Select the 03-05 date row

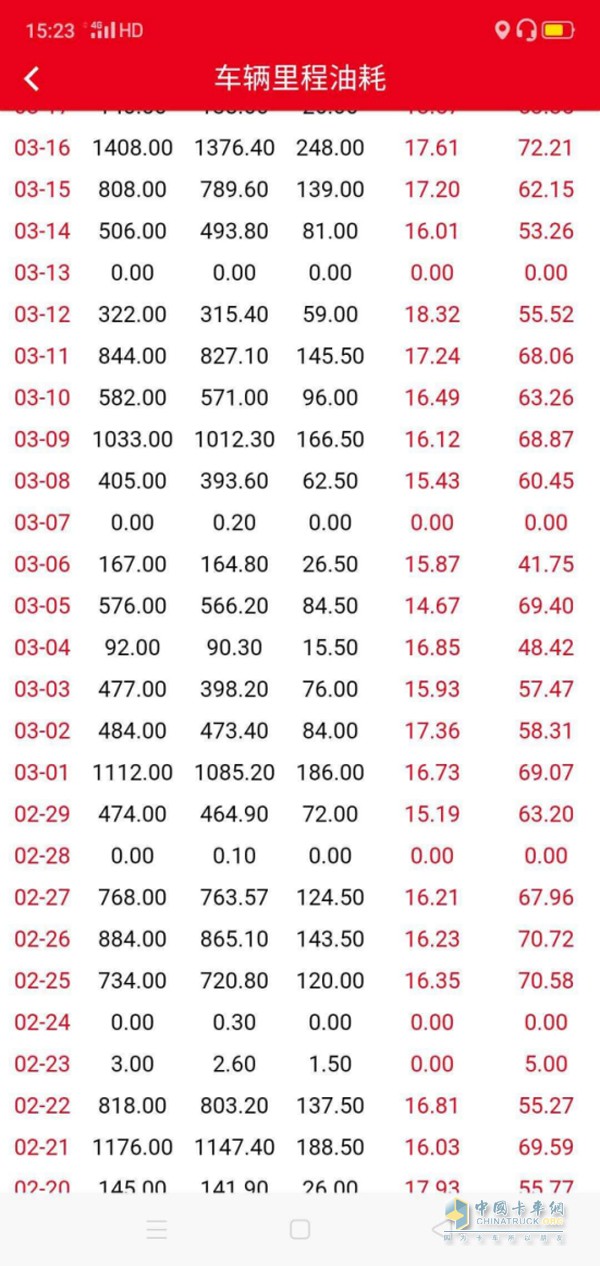click(x=42, y=606)
